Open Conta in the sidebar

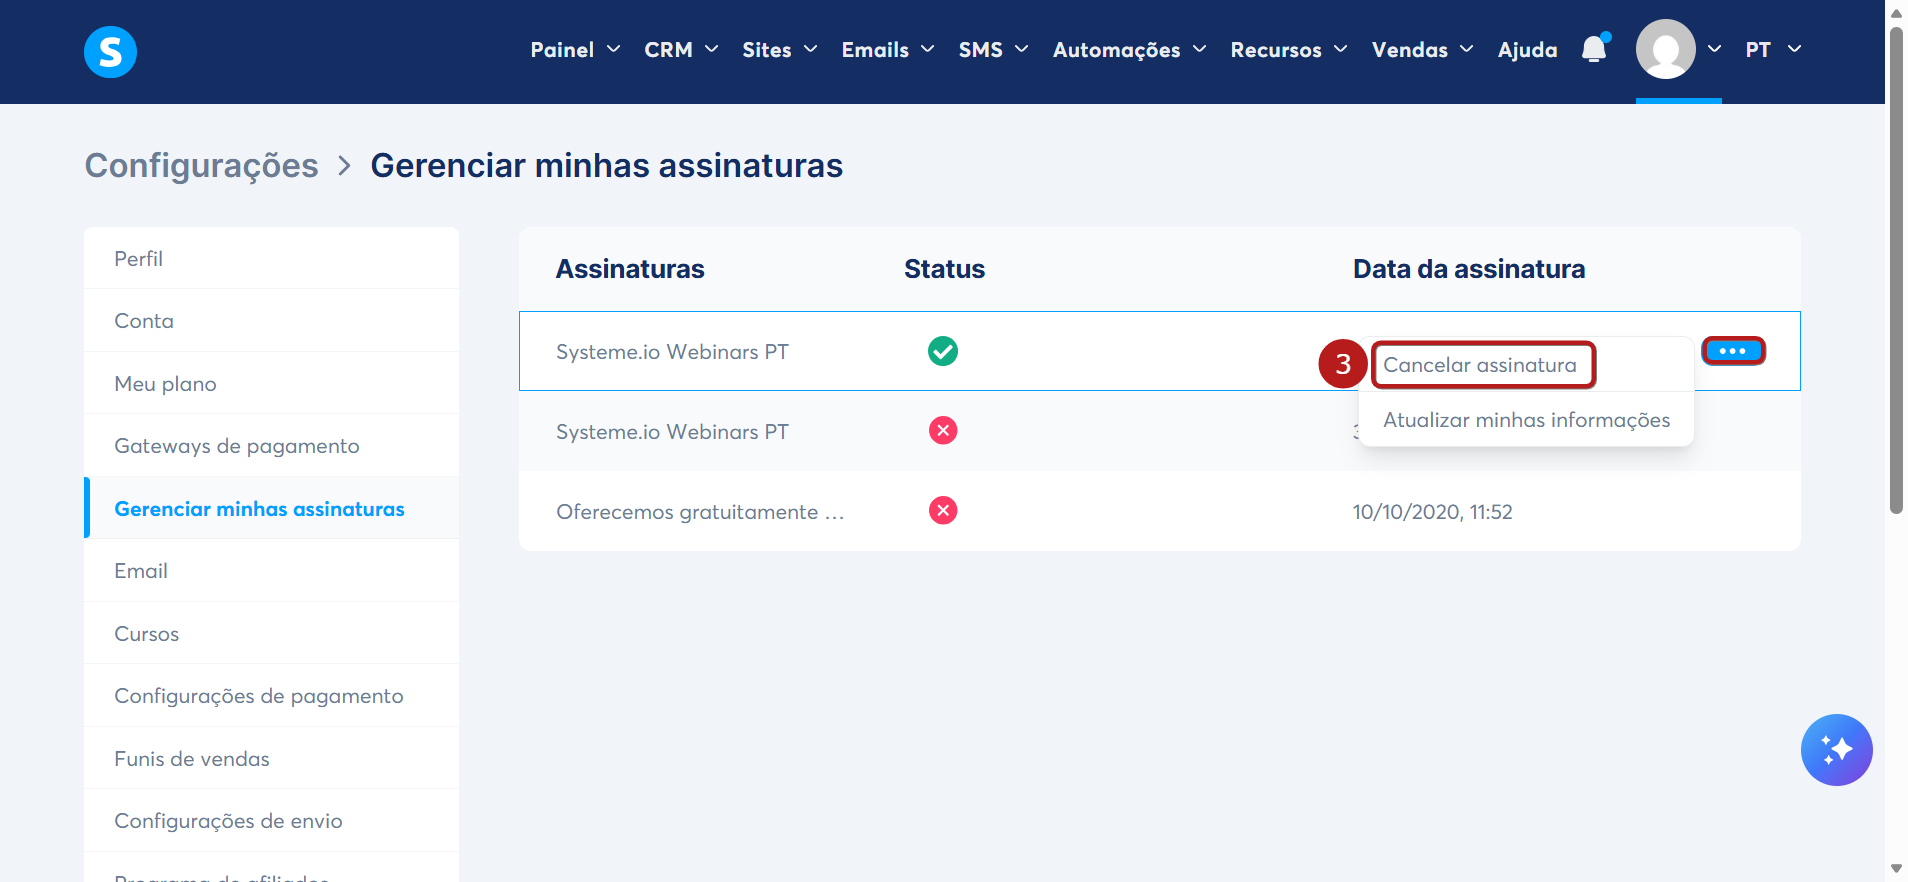pos(271,321)
